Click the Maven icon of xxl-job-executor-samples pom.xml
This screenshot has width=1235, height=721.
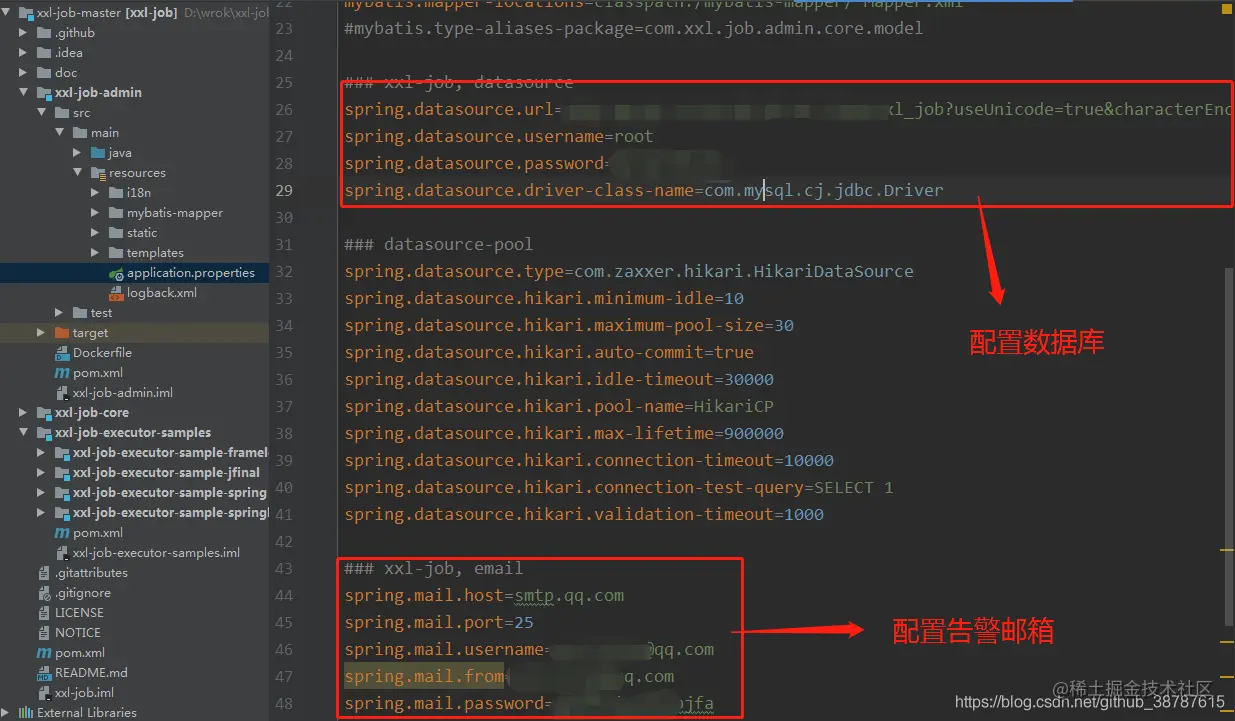62,533
